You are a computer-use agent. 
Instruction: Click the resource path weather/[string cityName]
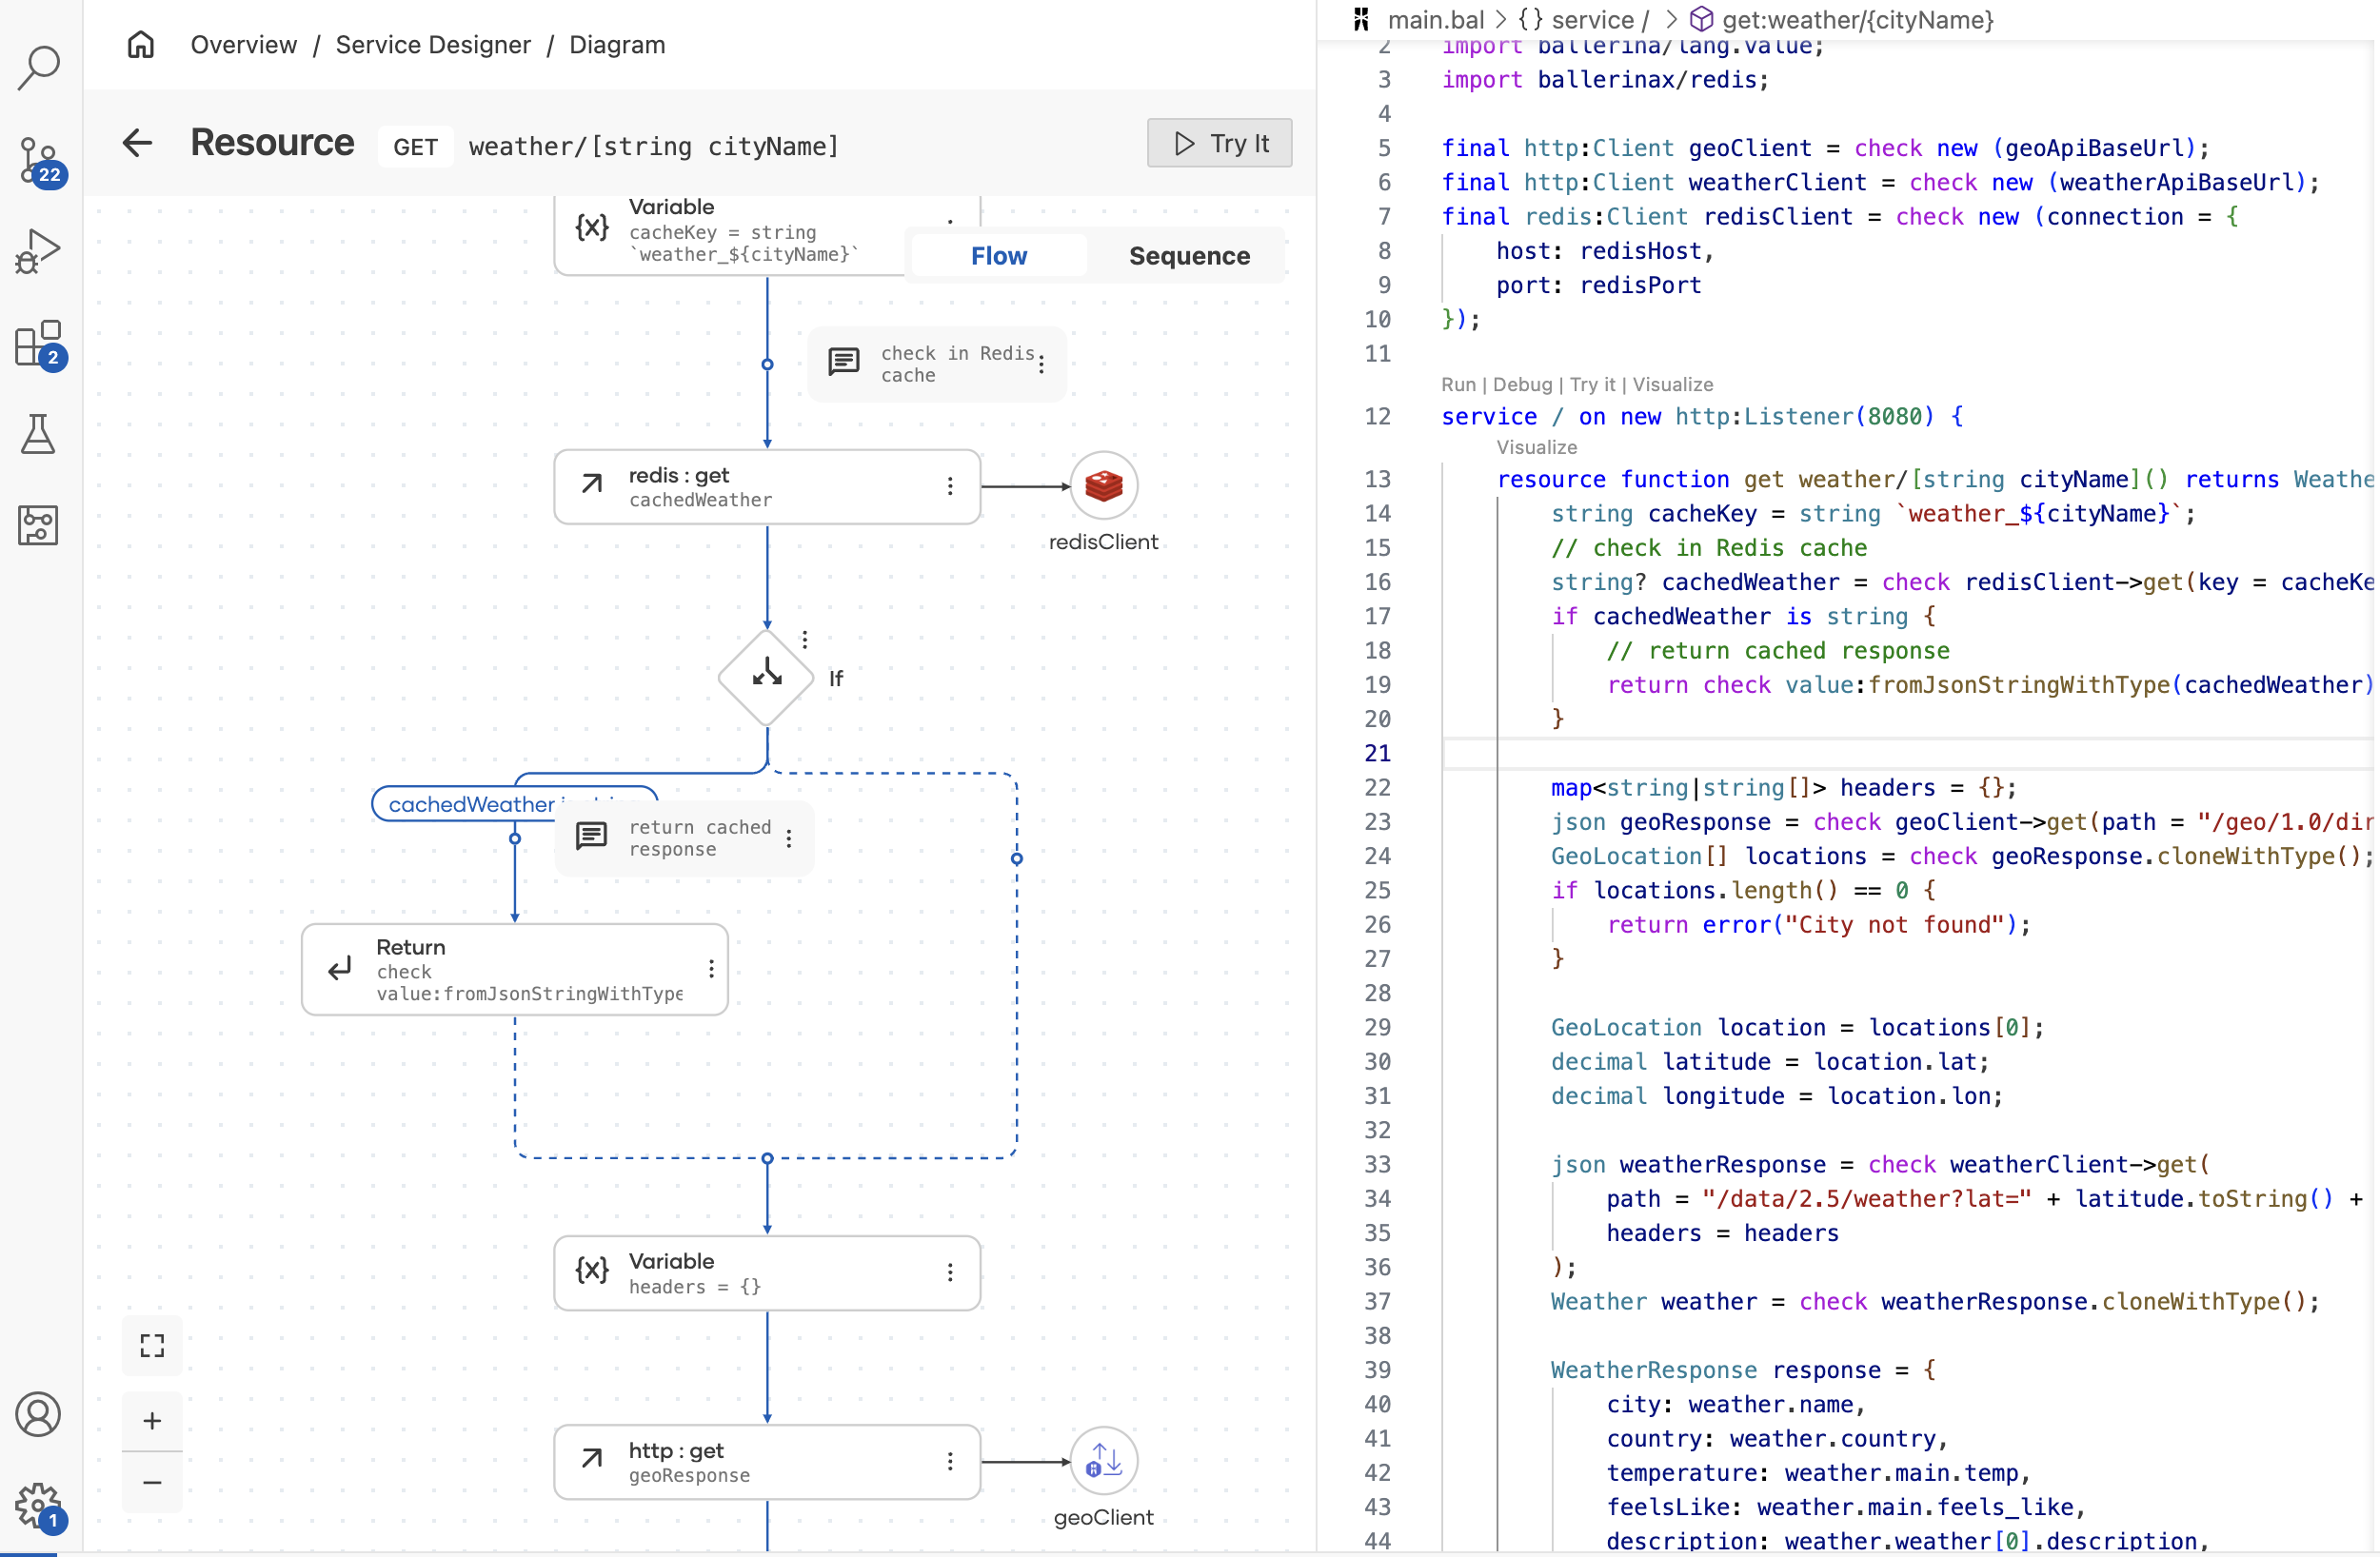654,146
